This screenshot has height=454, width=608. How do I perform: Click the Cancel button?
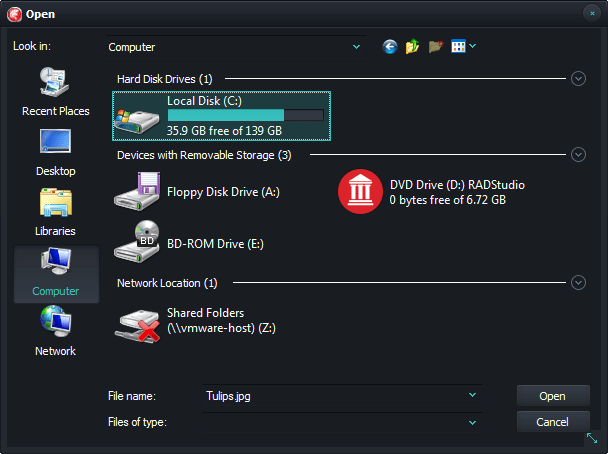tap(553, 422)
